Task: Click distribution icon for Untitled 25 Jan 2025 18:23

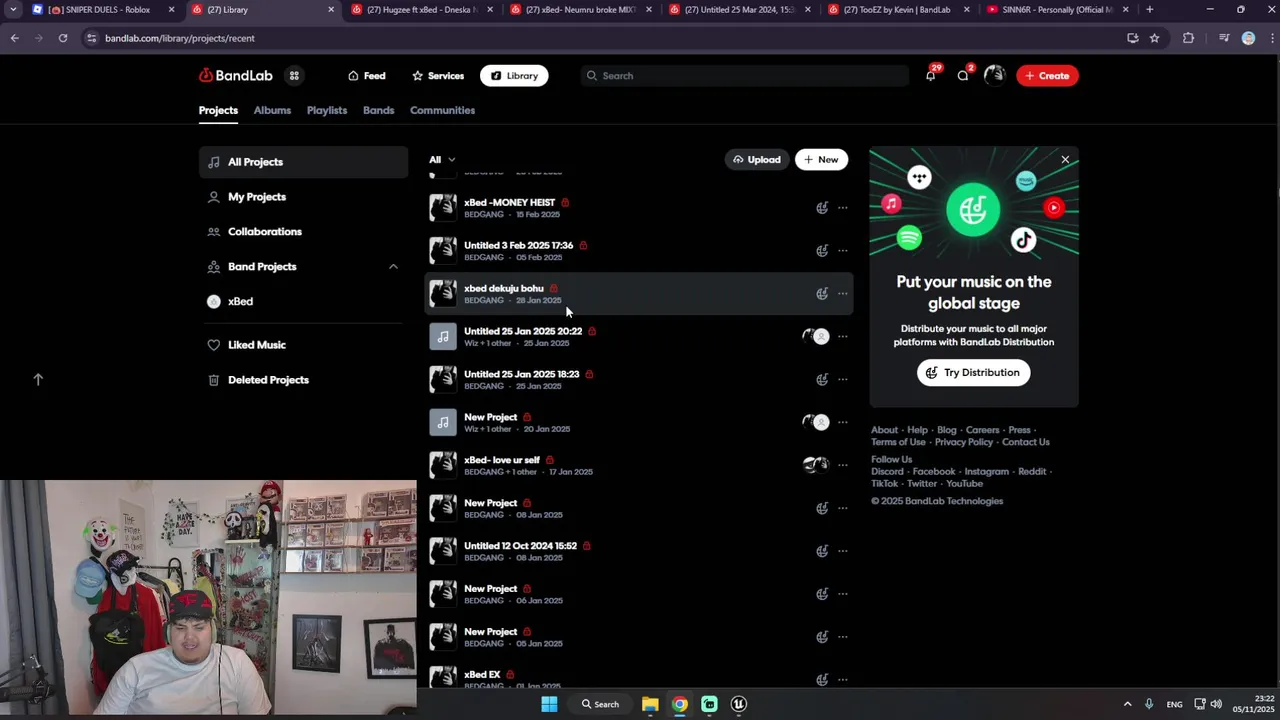Action: coord(822,380)
